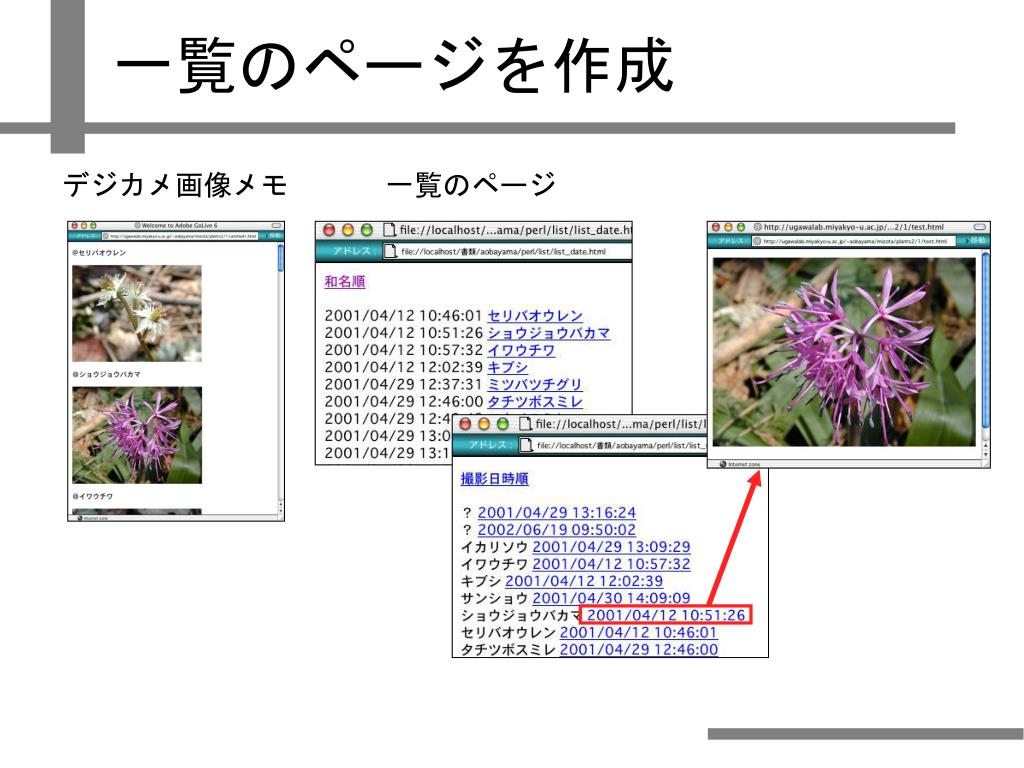Click the 移動 go button in the test.html window
This screenshot has width=1024, height=768.
(x=974, y=241)
